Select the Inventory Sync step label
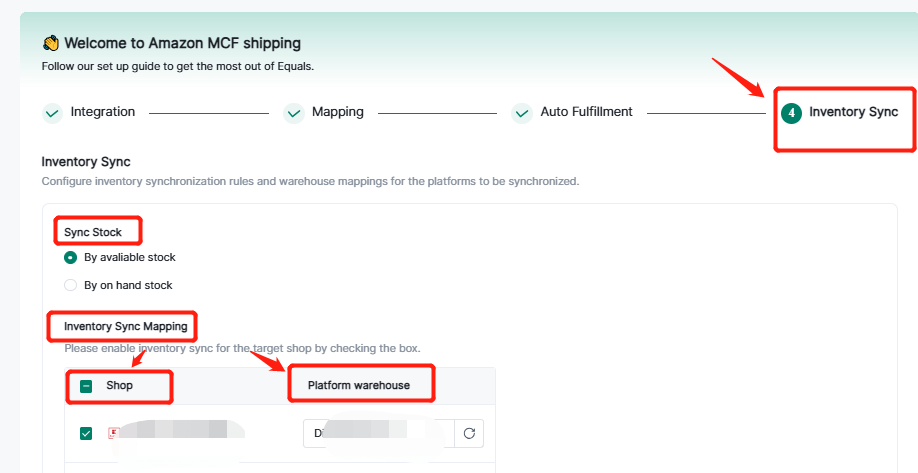This screenshot has height=473, width=918. pyautogui.click(x=853, y=112)
